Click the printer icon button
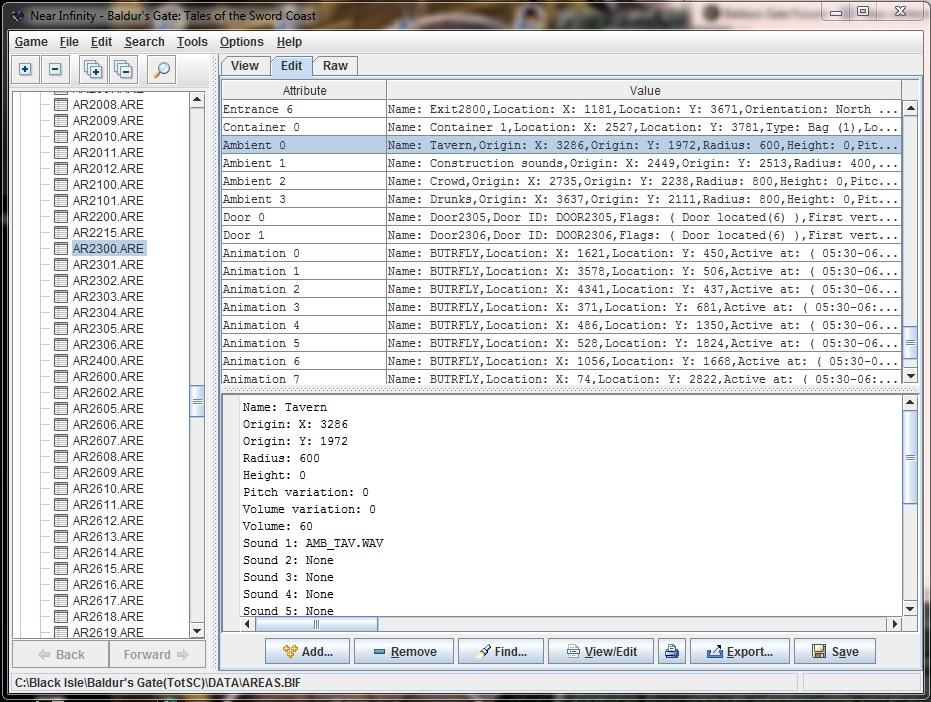 [672, 652]
